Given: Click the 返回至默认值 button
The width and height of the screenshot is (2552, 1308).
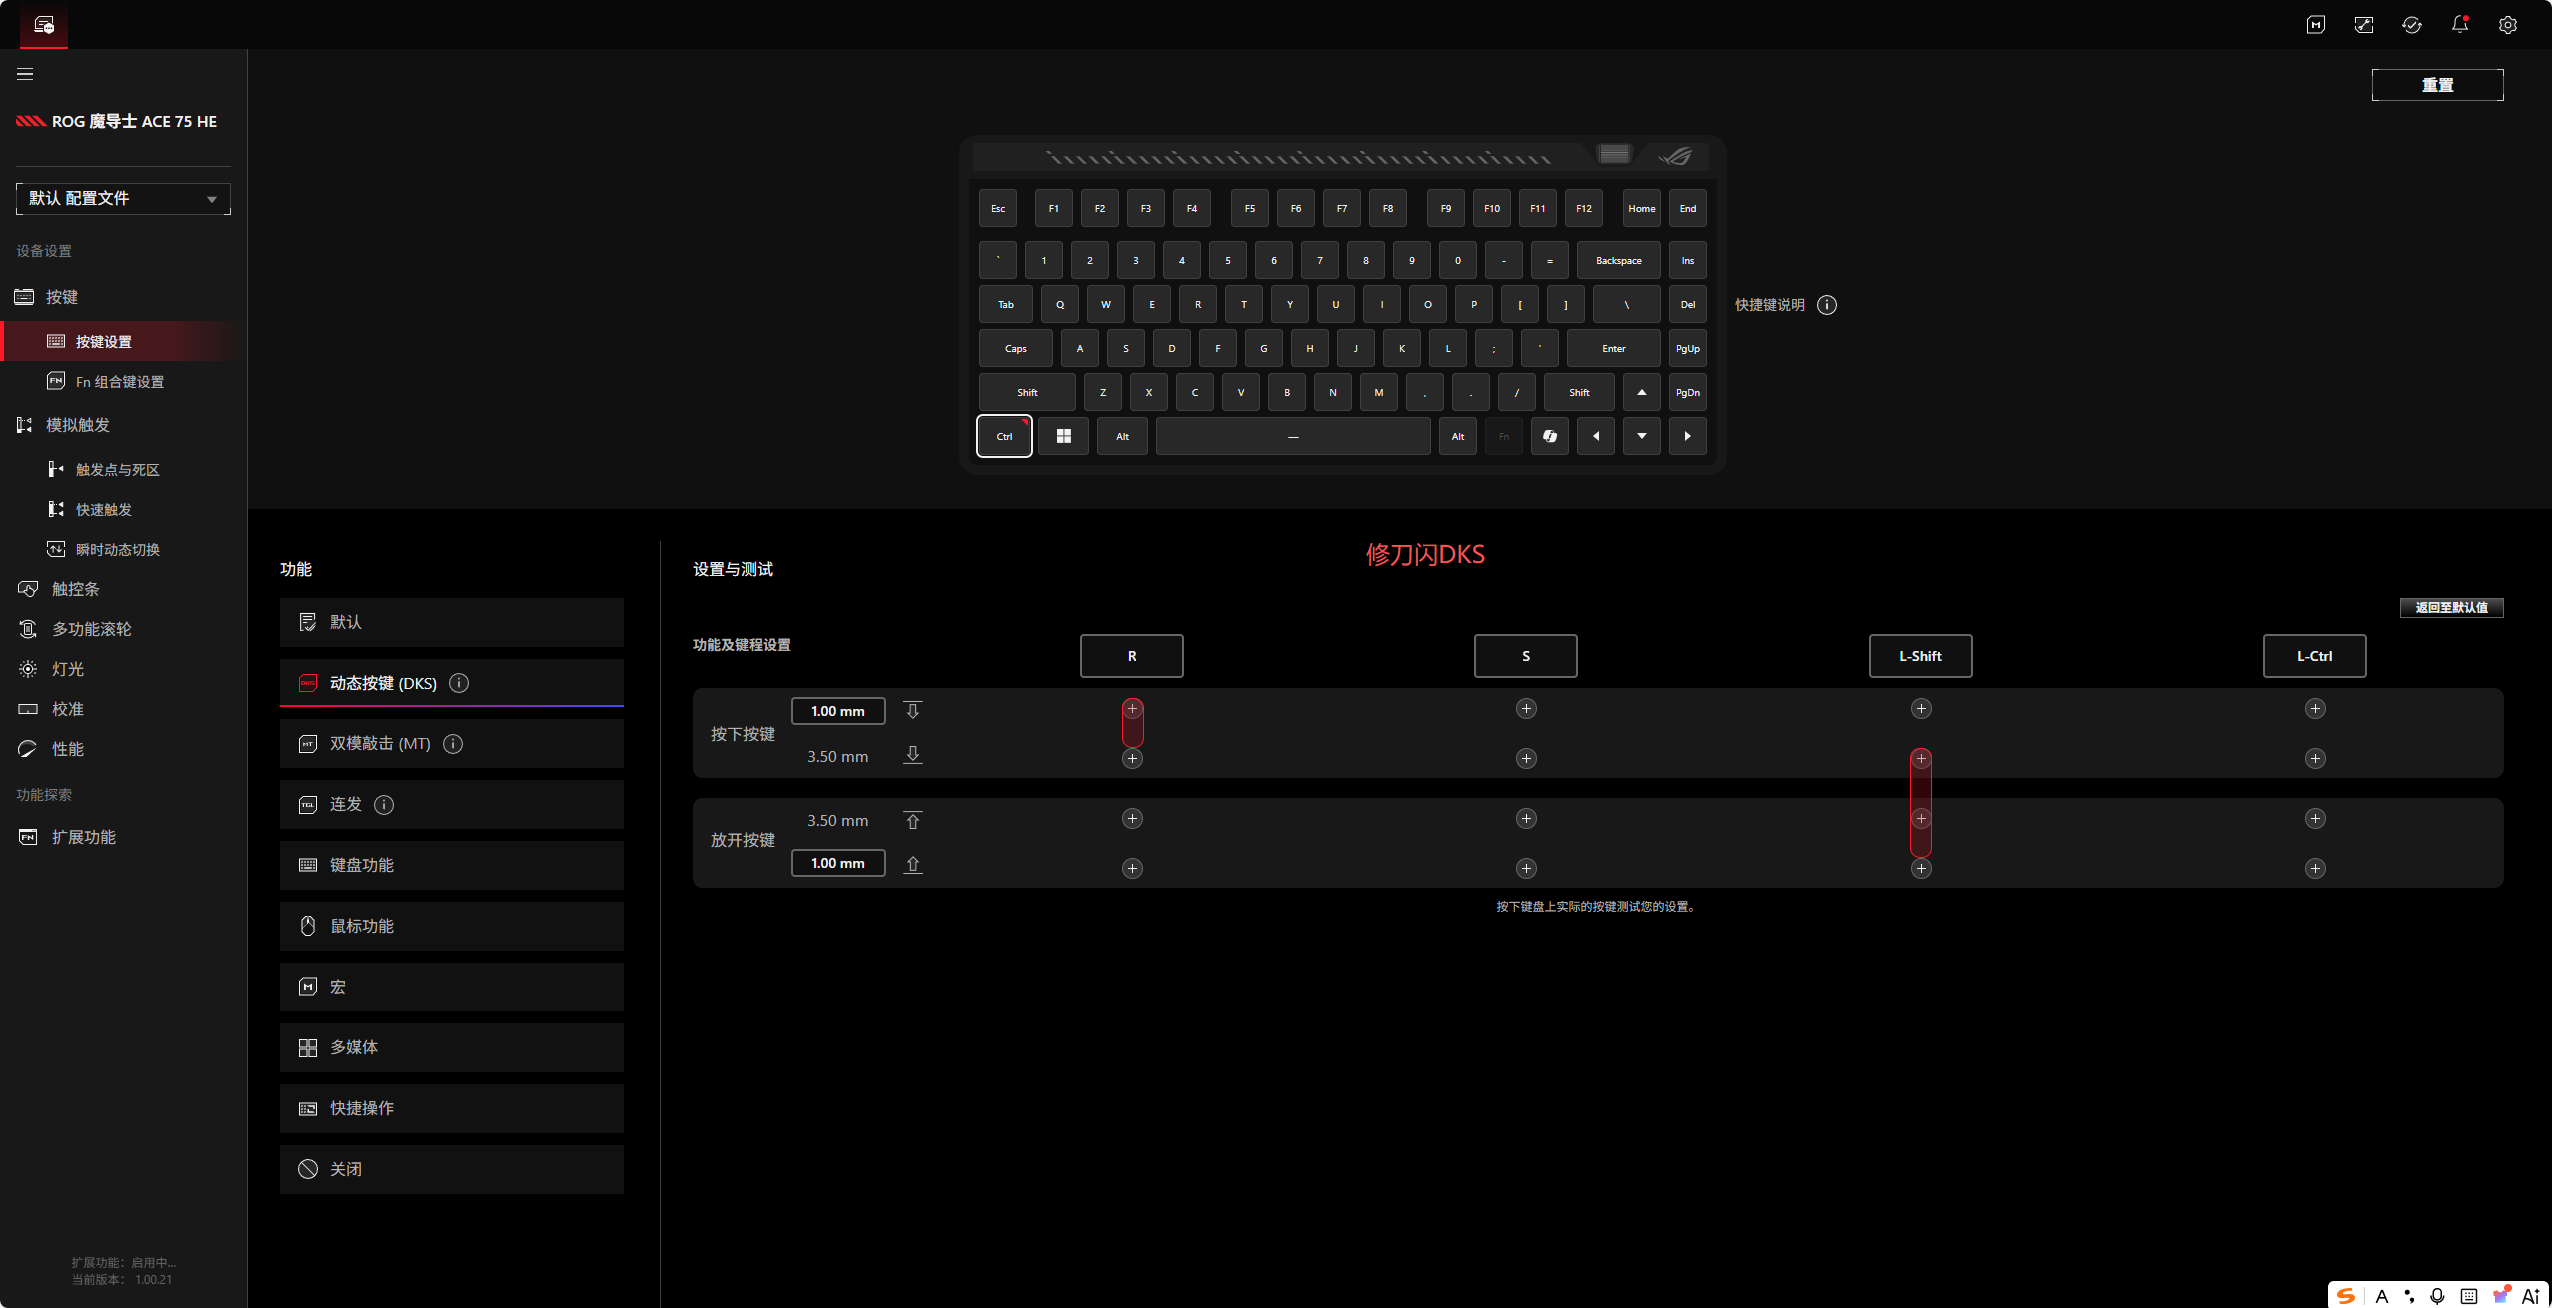Looking at the screenshot, I should point(2451,607).
